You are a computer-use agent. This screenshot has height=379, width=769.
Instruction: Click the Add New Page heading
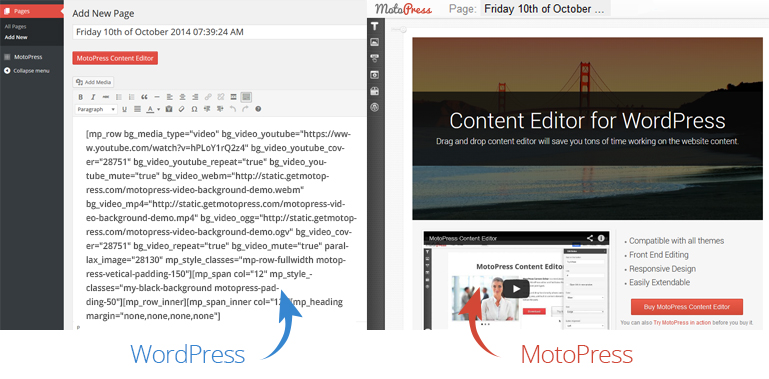pyautogui.click(x=103, y=13)
